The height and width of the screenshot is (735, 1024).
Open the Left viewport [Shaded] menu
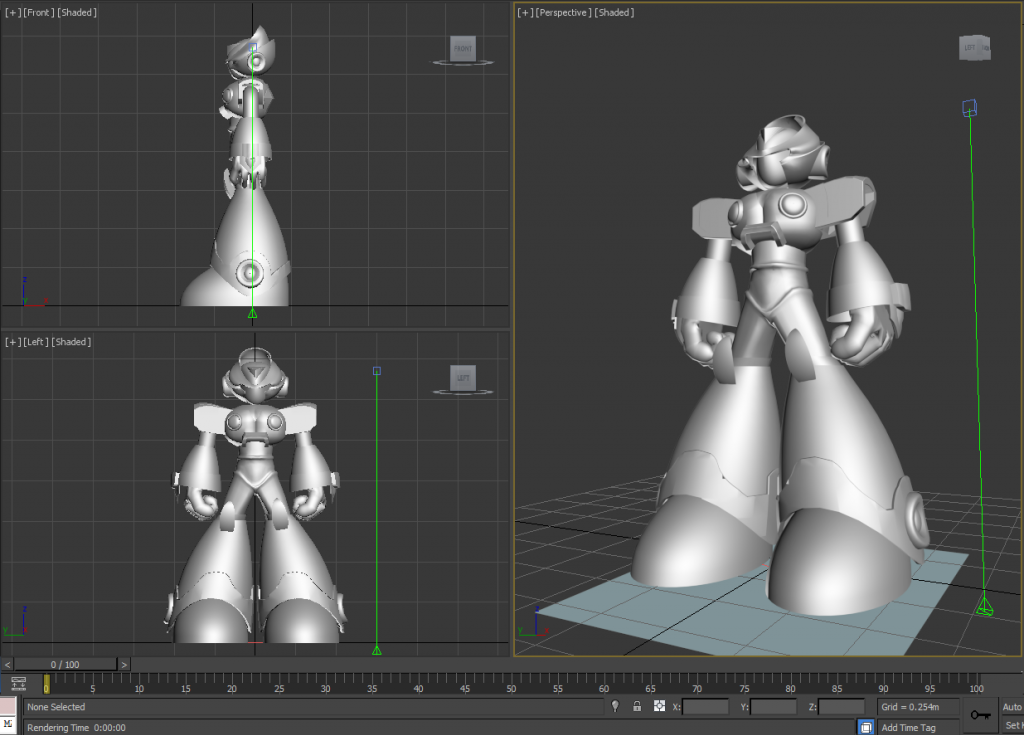pos(71,342)
